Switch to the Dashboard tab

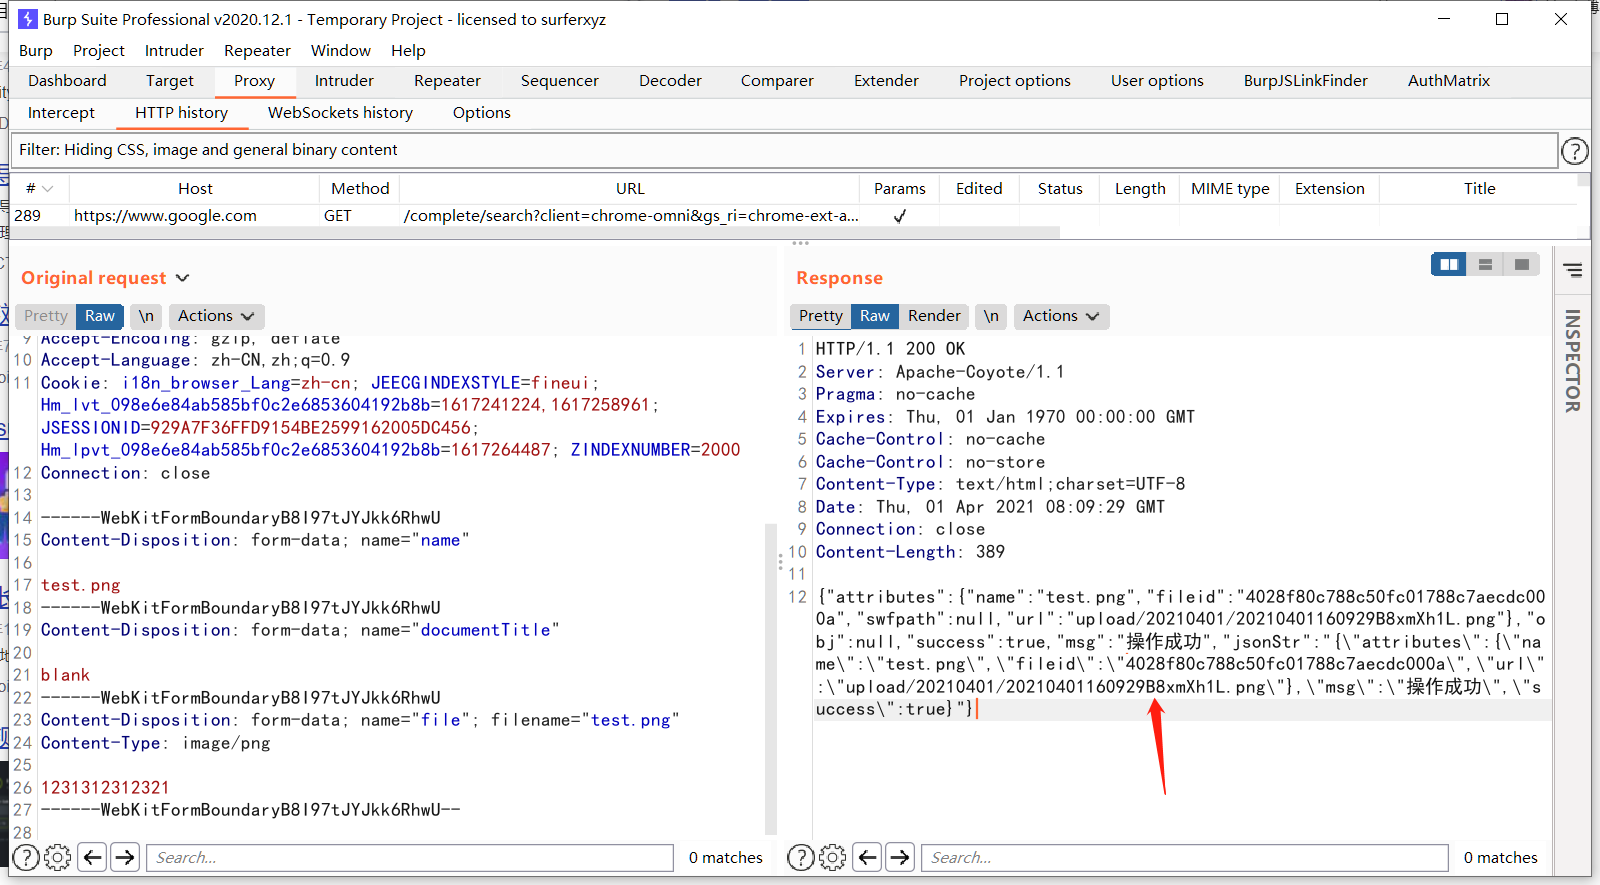(67, 81)
